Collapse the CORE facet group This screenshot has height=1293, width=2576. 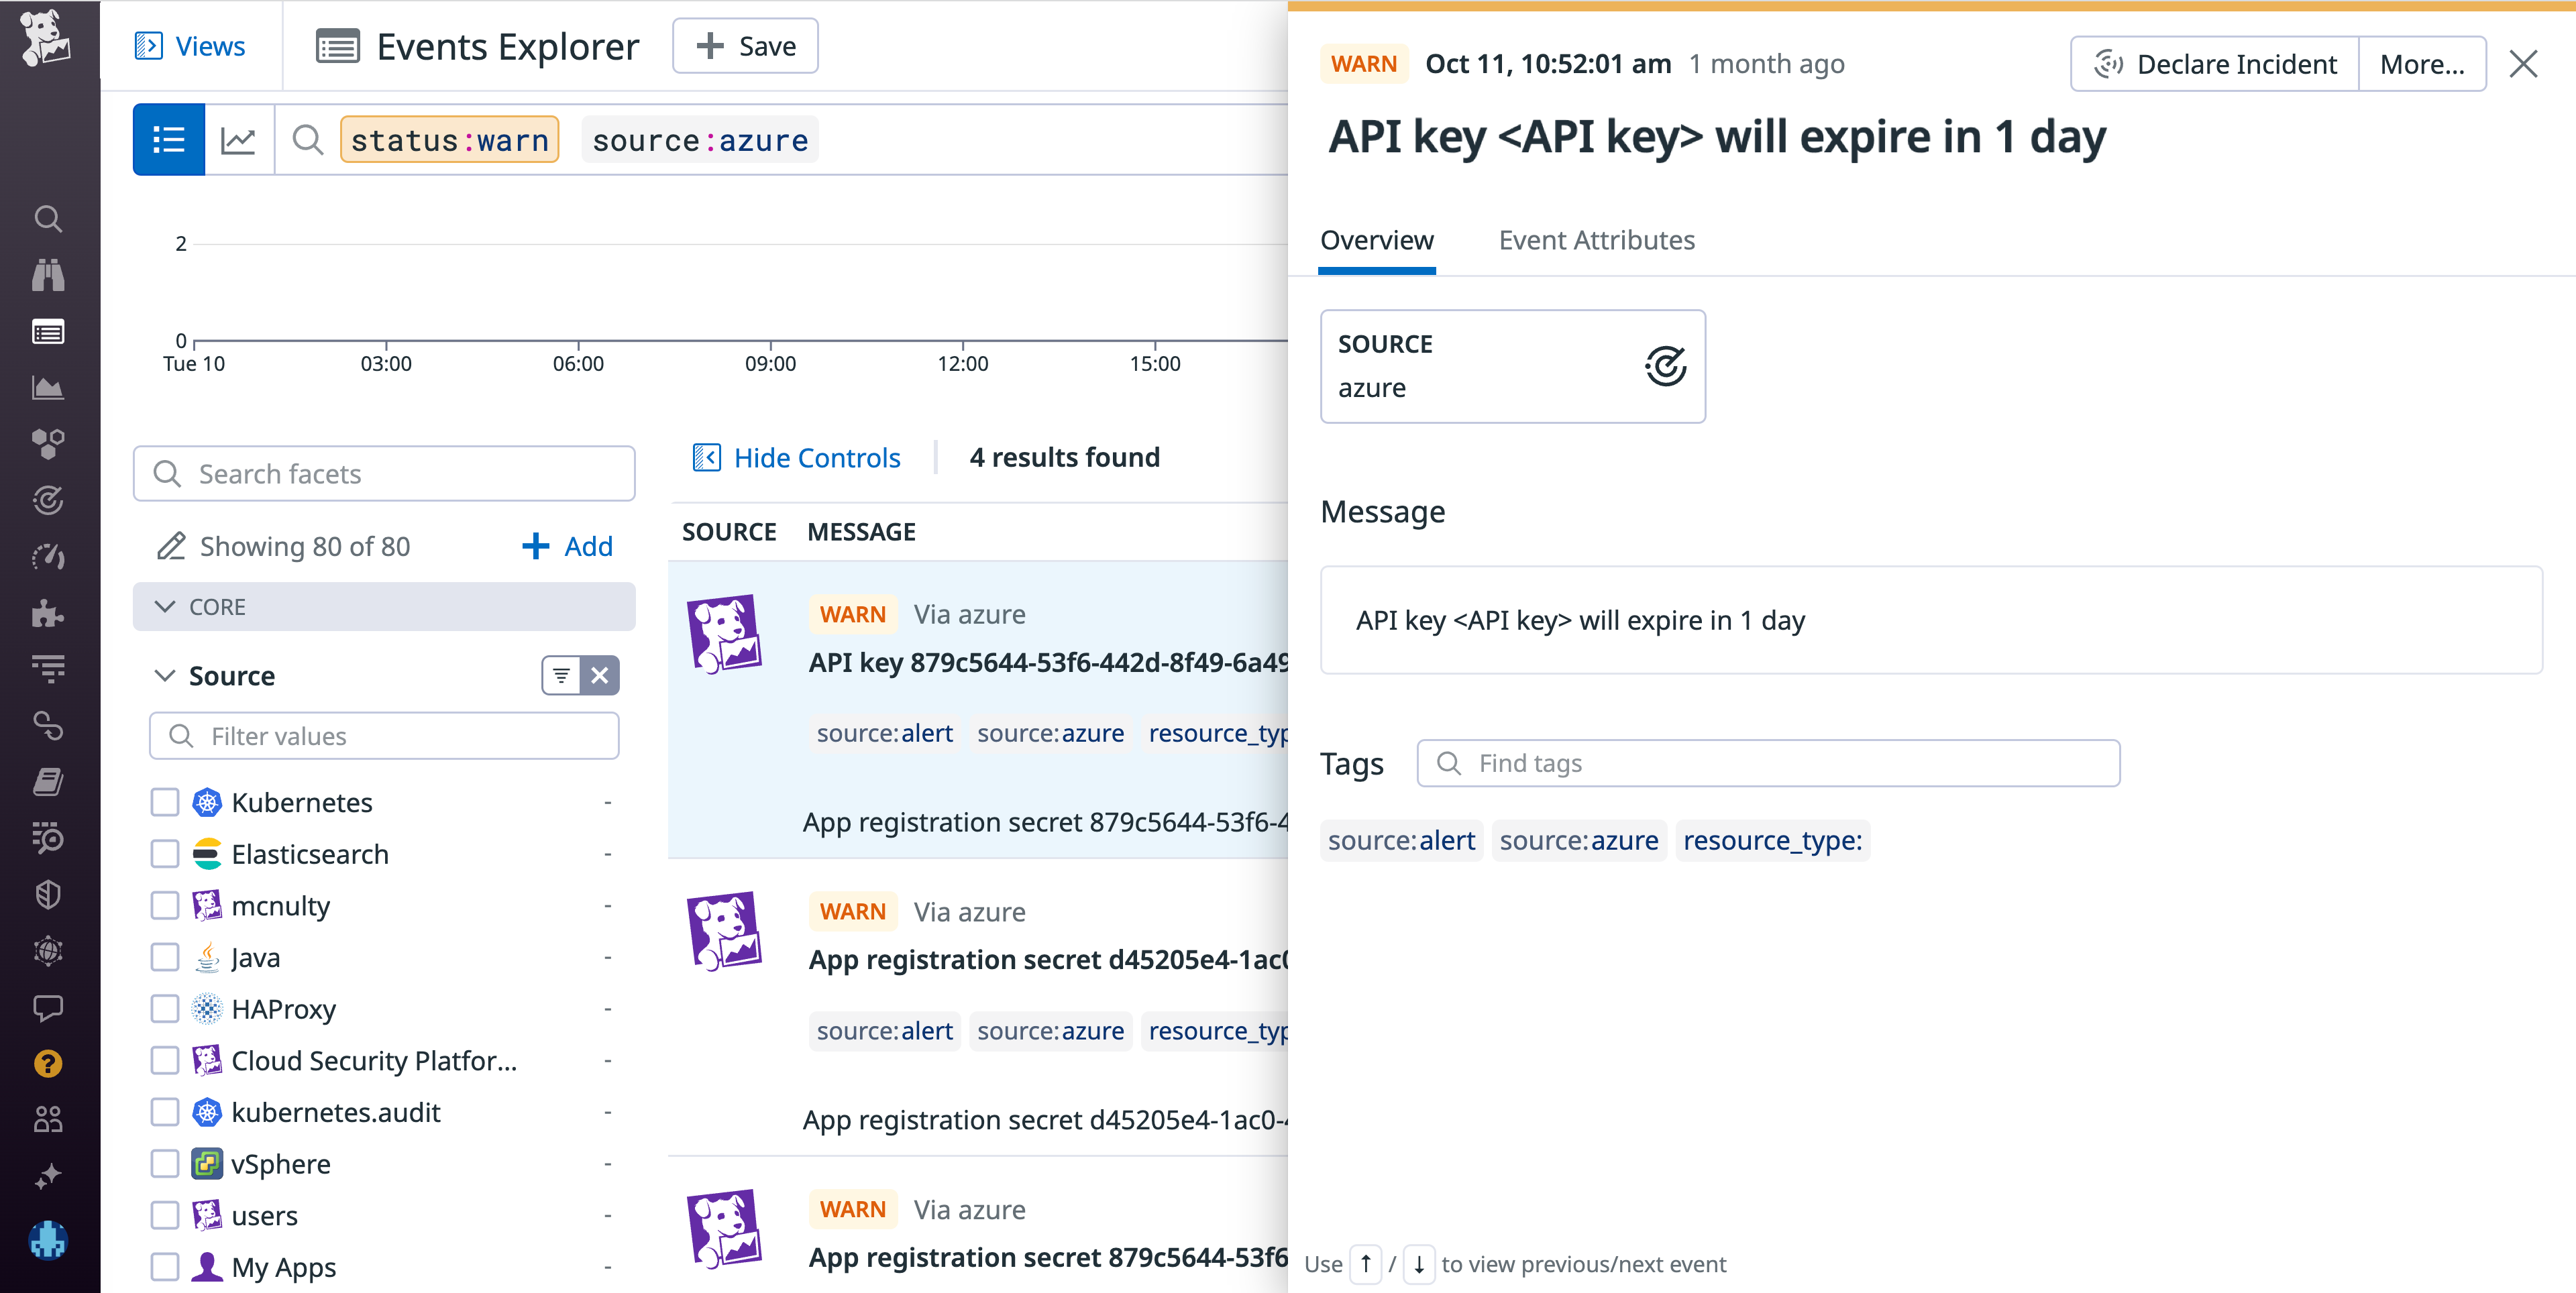[x=166, y=606]
